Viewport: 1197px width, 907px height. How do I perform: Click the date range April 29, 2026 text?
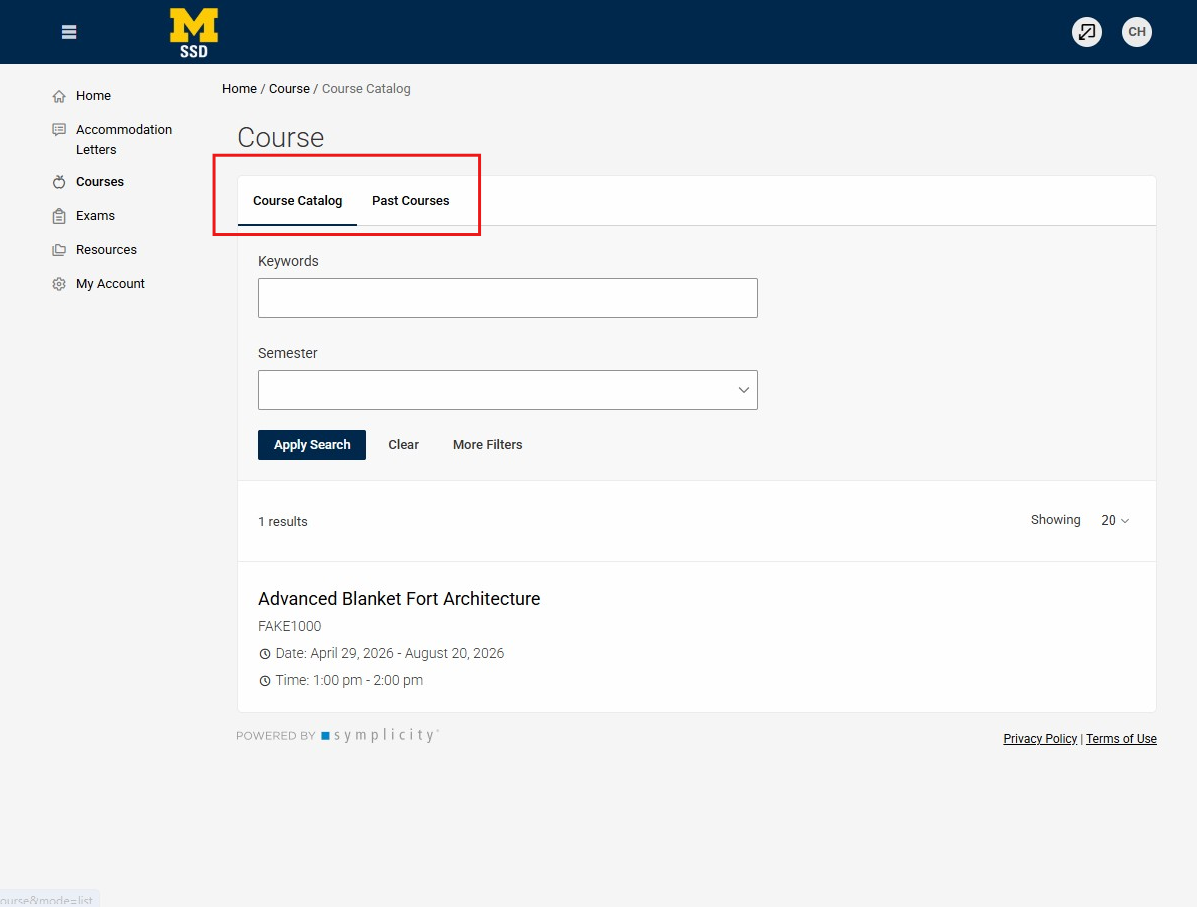(389, 654)
